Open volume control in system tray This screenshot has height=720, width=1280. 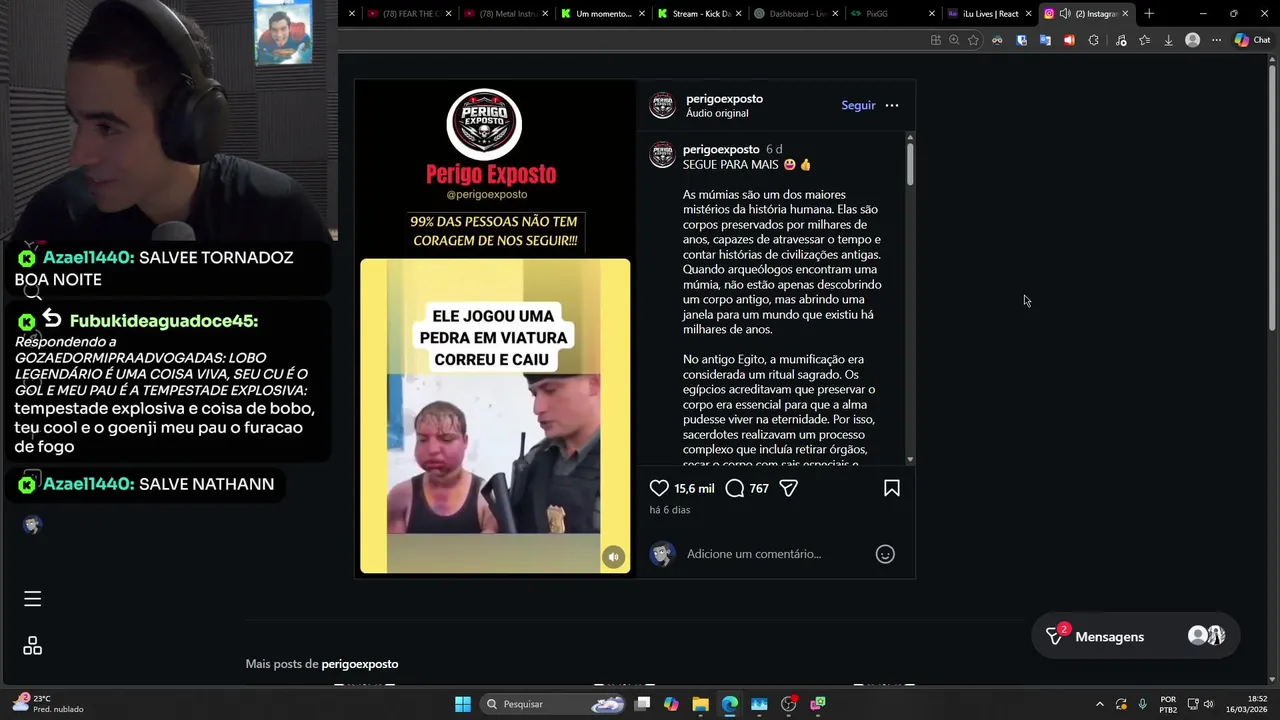(x=1208, y=704)
